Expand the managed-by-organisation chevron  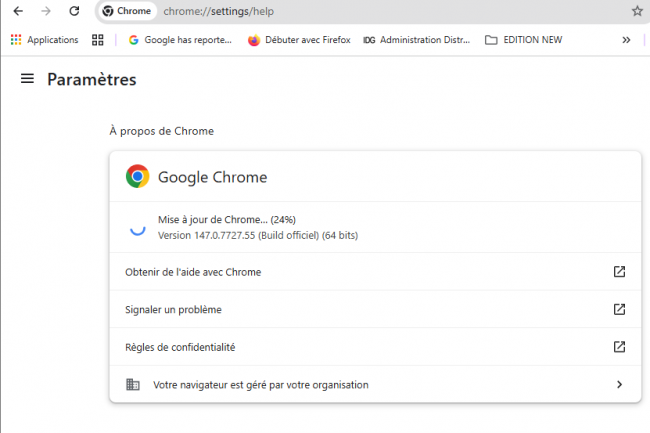619,384
